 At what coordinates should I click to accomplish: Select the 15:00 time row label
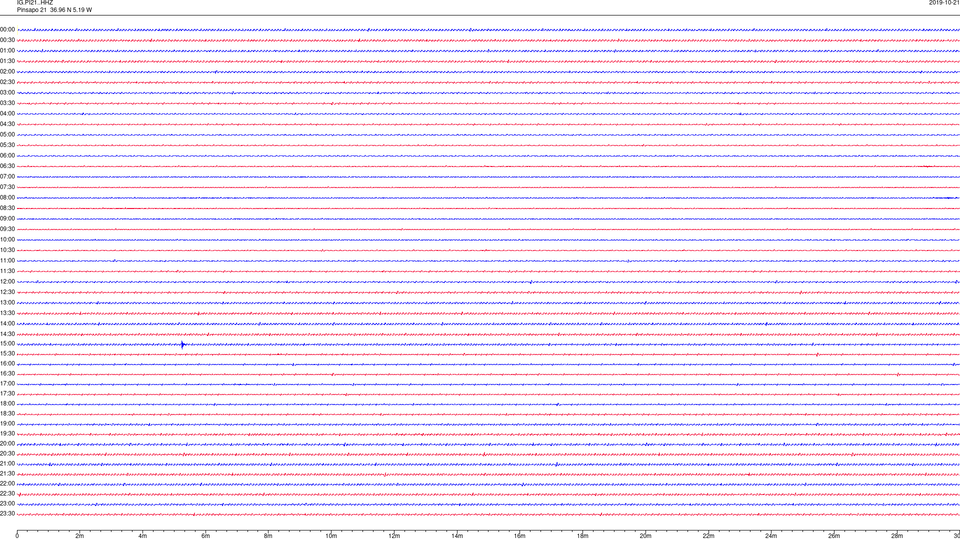(7, 343)
